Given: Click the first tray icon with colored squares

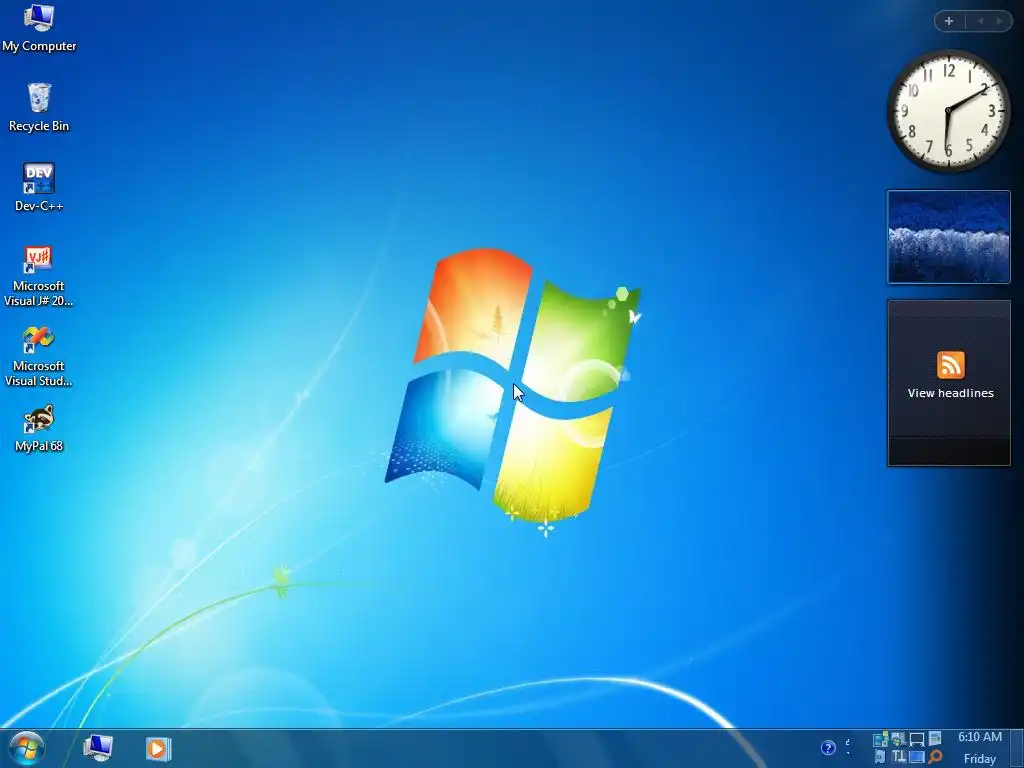Looking at the screenshot, I should pos(880,739).
